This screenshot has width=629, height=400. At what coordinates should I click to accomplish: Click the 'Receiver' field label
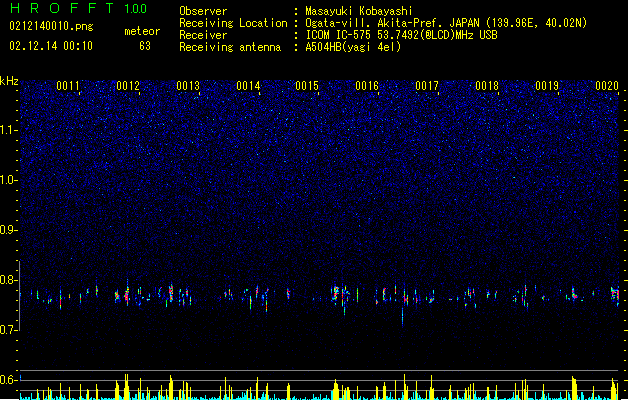click(x=203, y=35)
